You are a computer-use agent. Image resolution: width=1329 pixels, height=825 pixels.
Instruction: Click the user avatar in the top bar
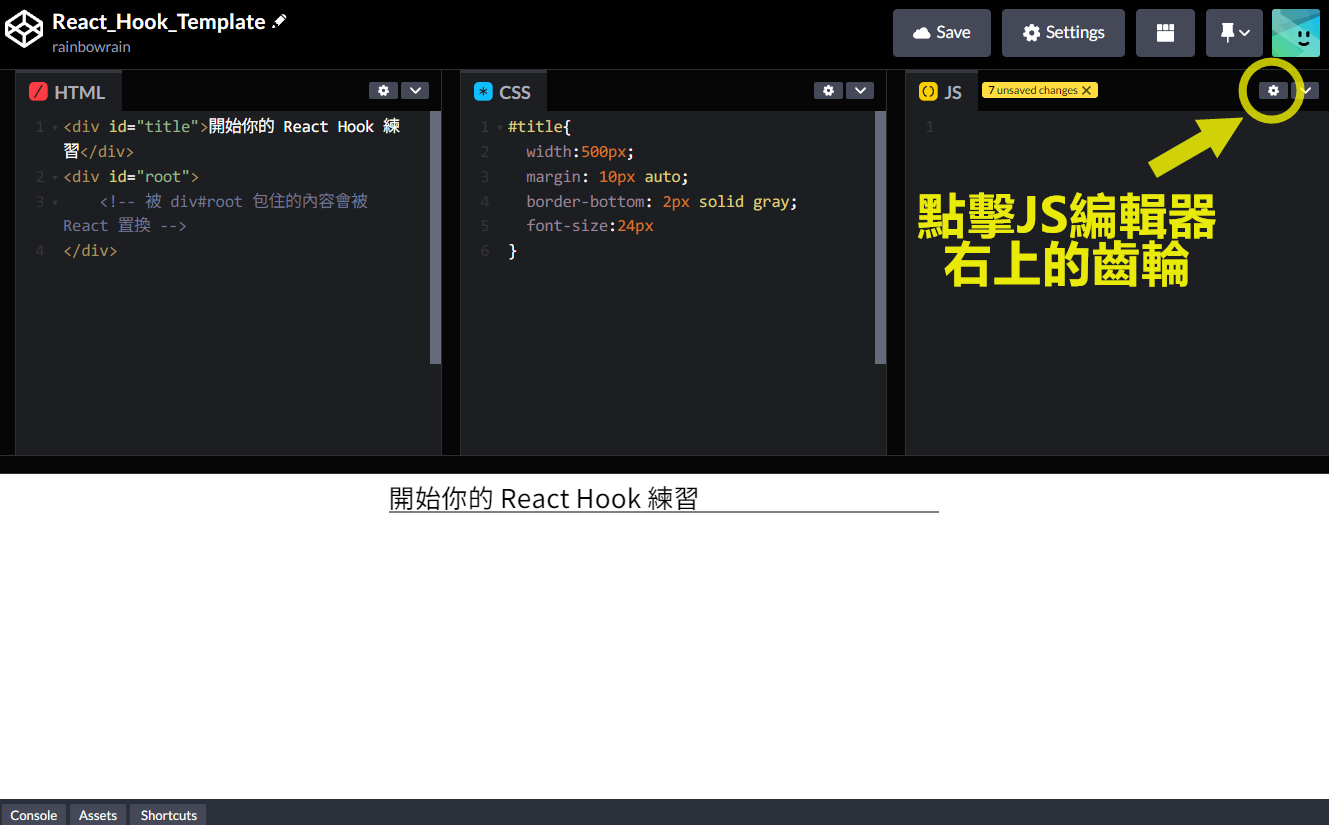[1296, 32]
